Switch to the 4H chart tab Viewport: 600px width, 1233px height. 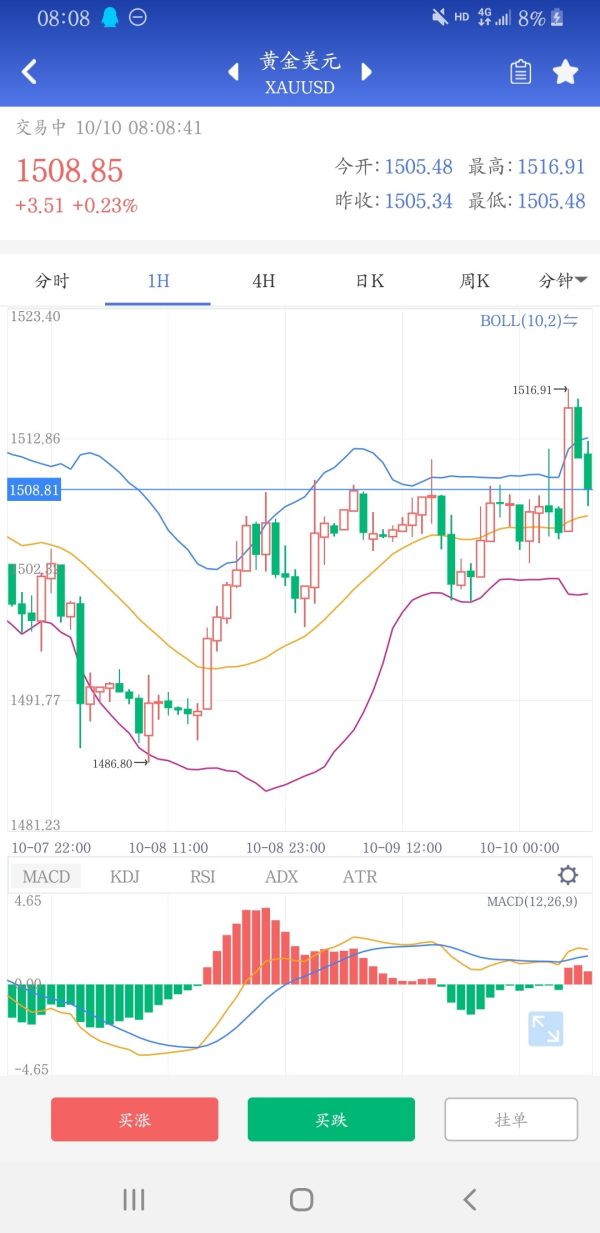coord(263,281)
